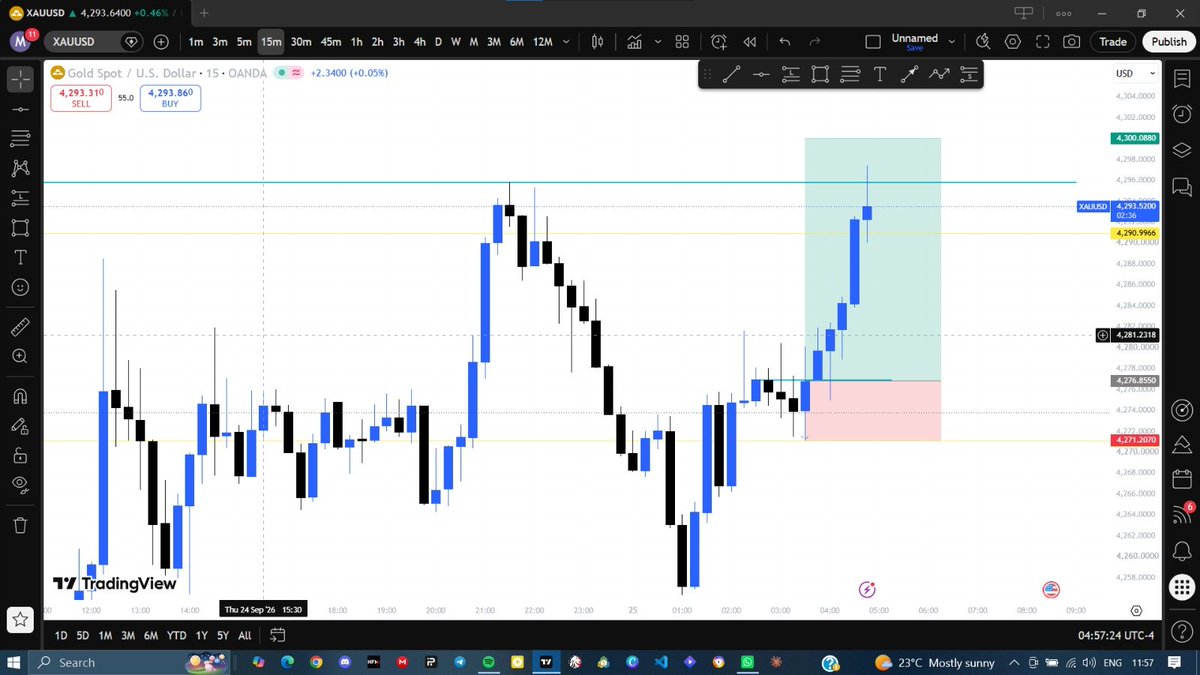Switch to 4h timeframe

coord(419,42)
